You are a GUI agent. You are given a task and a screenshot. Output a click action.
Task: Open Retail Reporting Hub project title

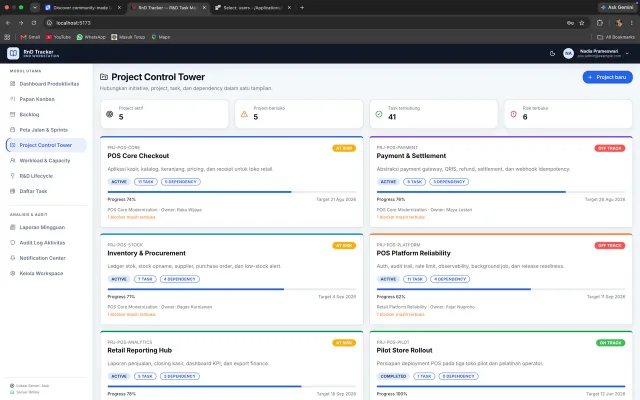pyautogui.click(x=140, y=350)
